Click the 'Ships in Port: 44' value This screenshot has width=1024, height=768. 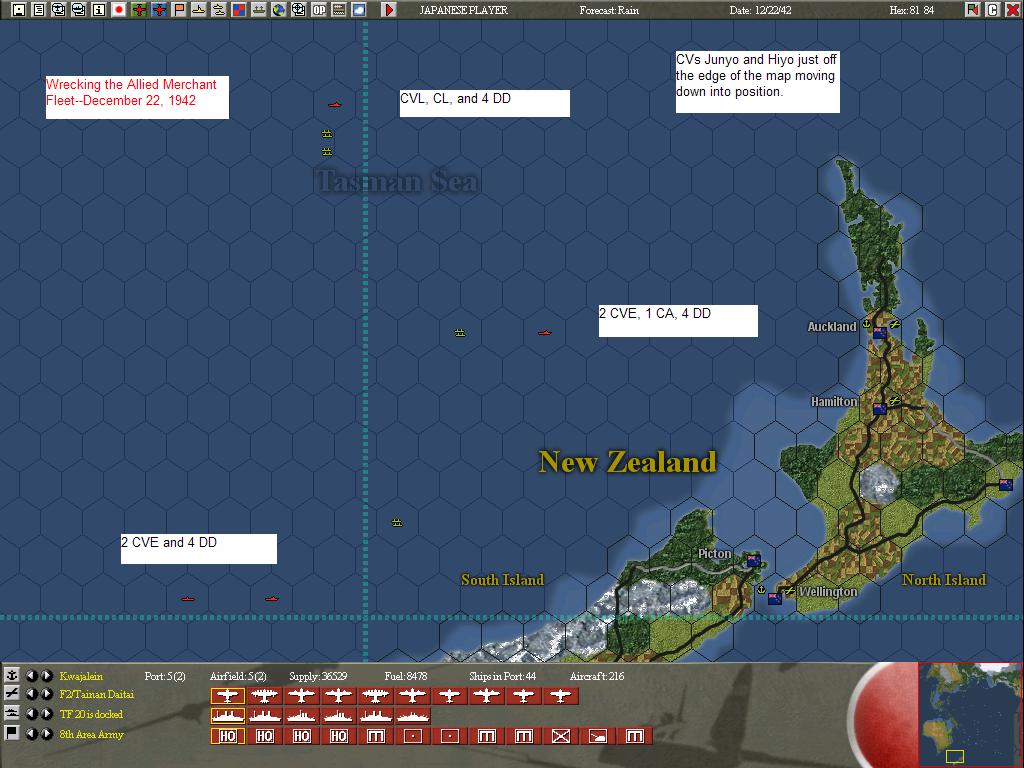502,676
